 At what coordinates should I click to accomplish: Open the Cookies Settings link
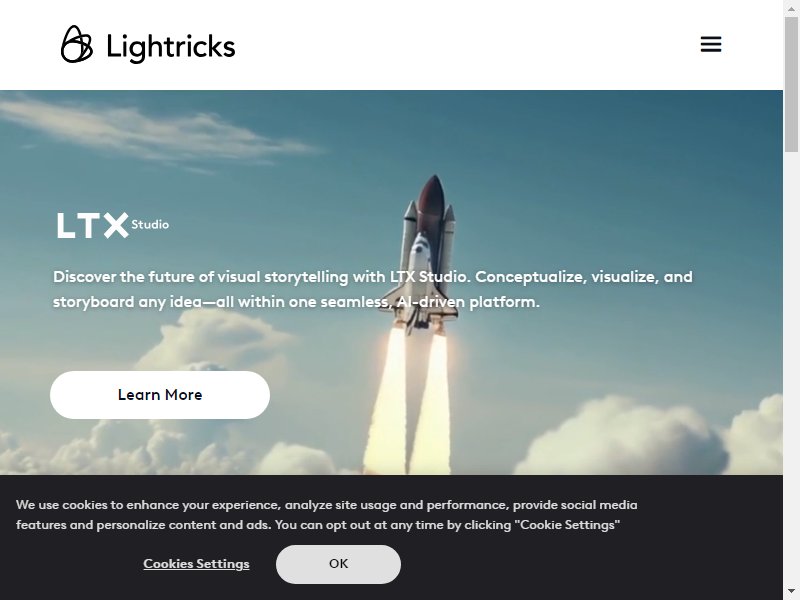coord(196,564)
